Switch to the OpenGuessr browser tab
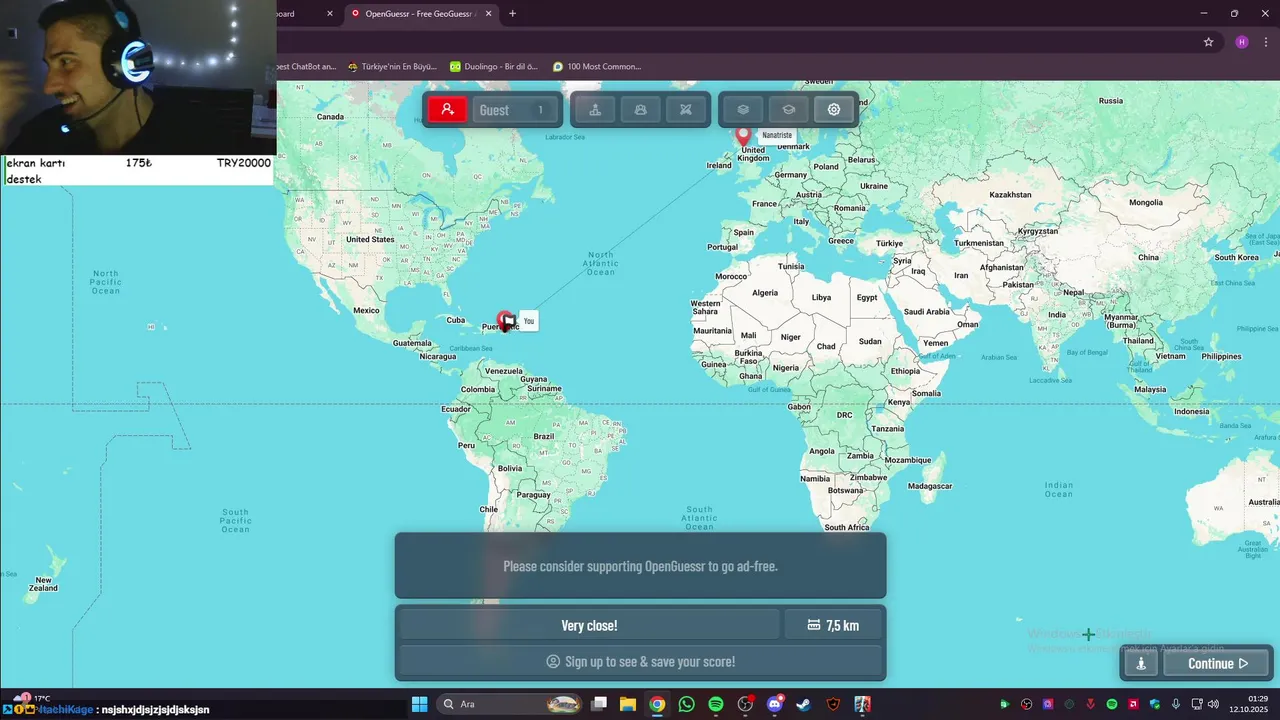 click(x=418, y=14)
